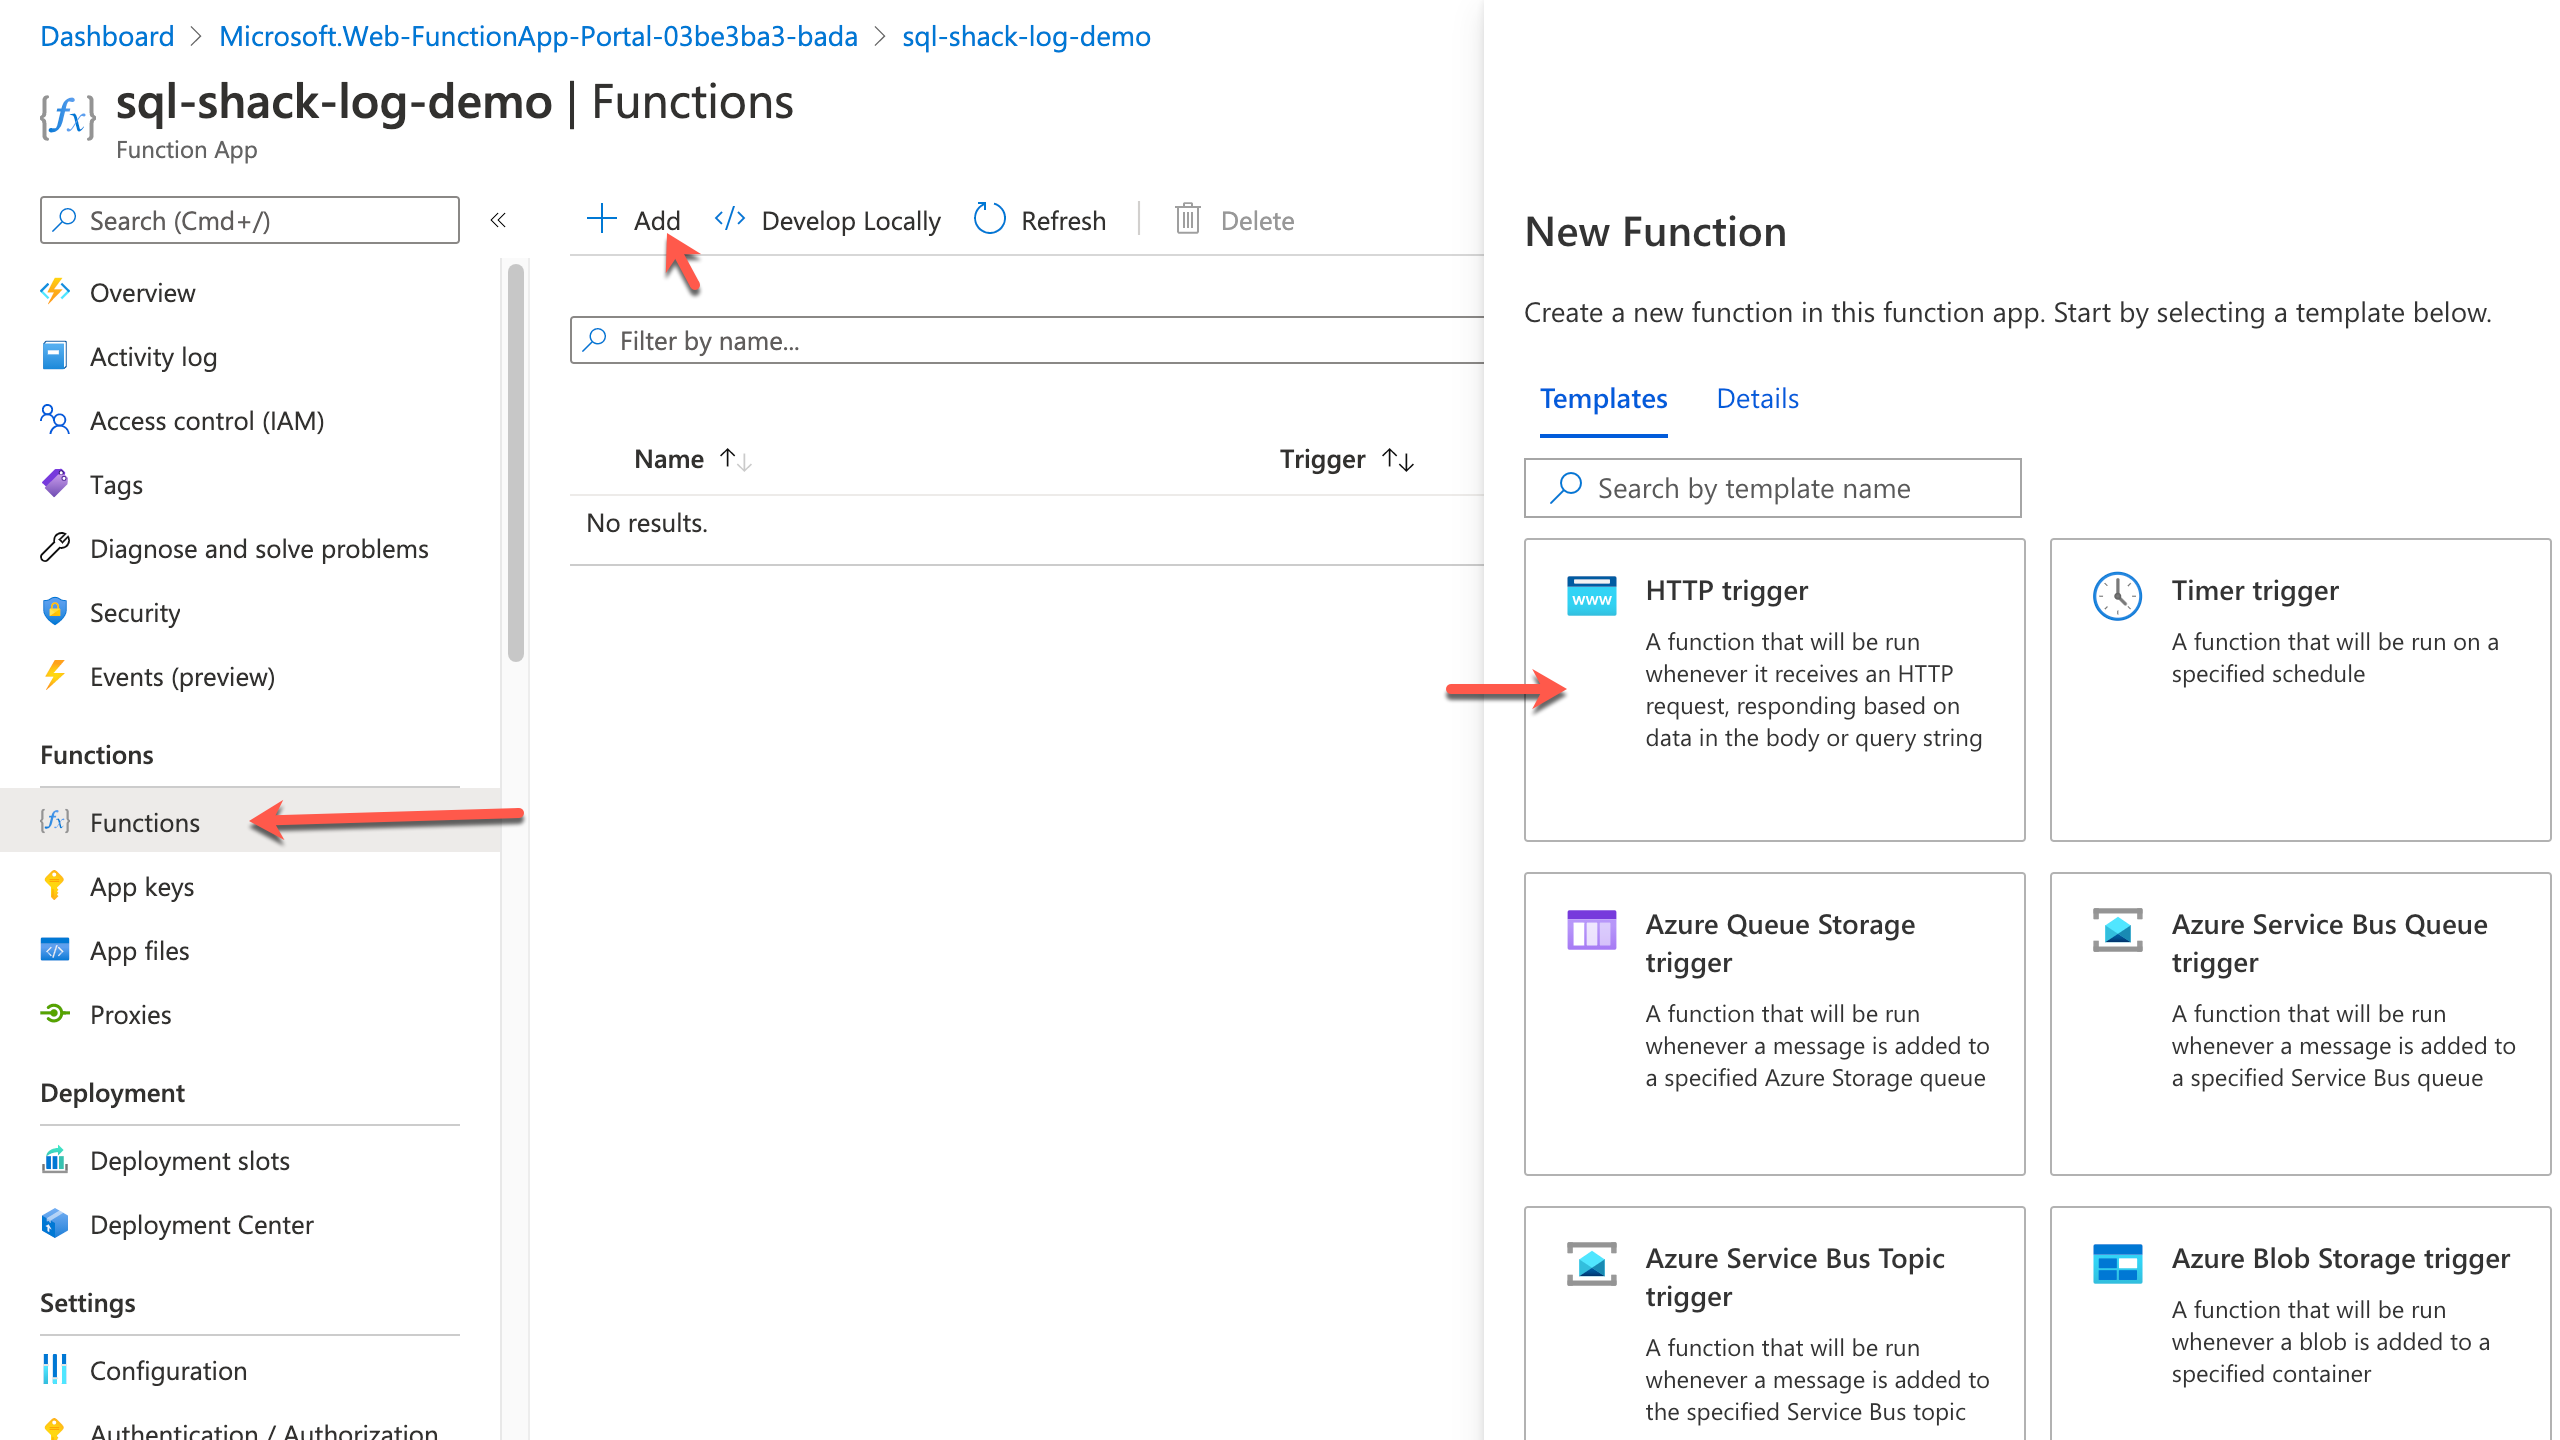Viewport: 2560px width, 1440px height.
Task: Click the sidebar vertical scrollbar
Action: tap(515, 460)
